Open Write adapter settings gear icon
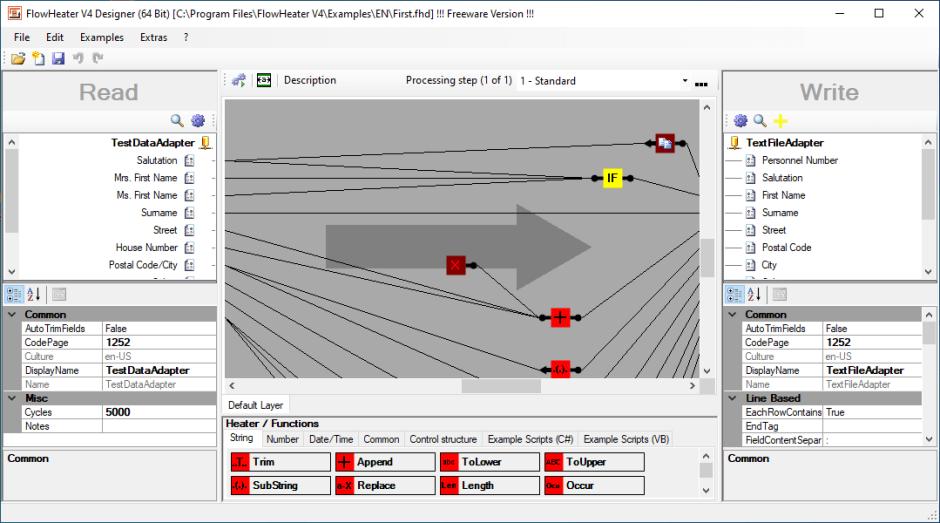The width and height of the screenshot is (940, 523). point(740,121)
